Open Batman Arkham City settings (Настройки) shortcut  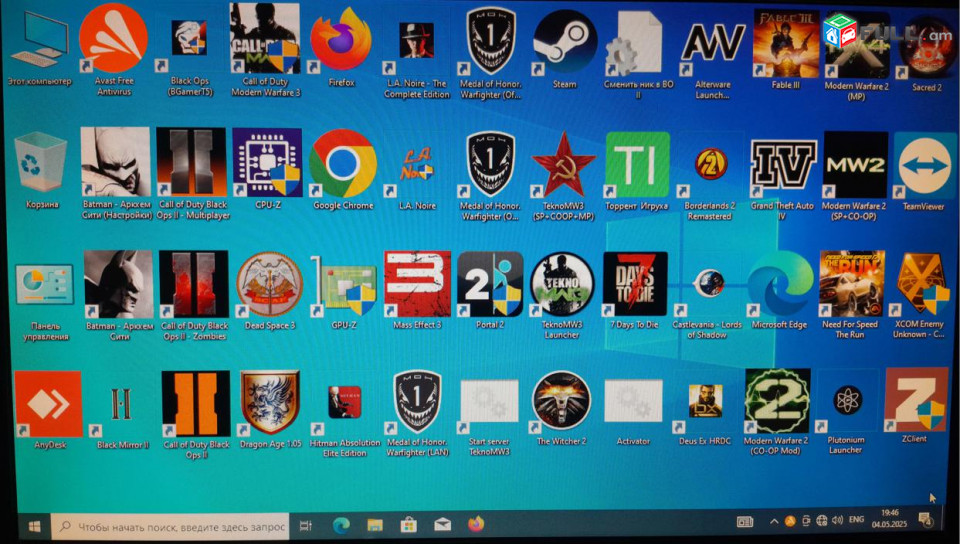click(115, 162)
